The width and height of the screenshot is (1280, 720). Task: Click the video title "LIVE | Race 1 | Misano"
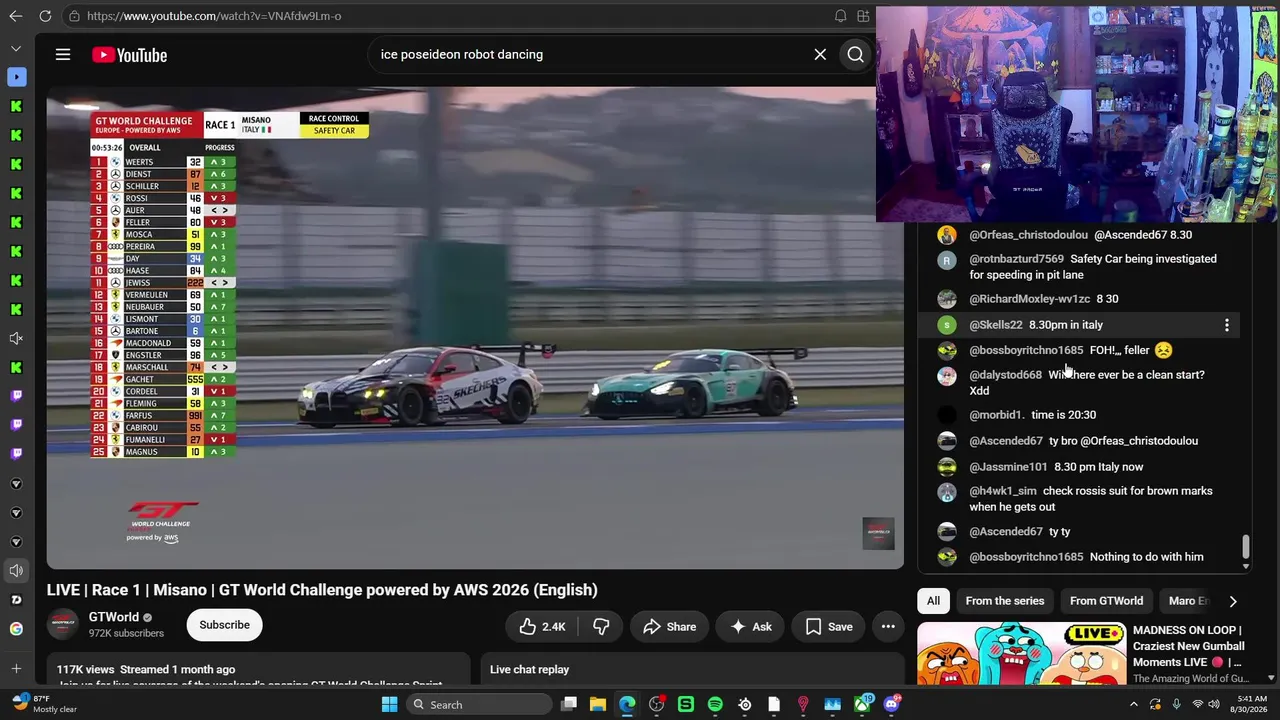coord(322,590)
